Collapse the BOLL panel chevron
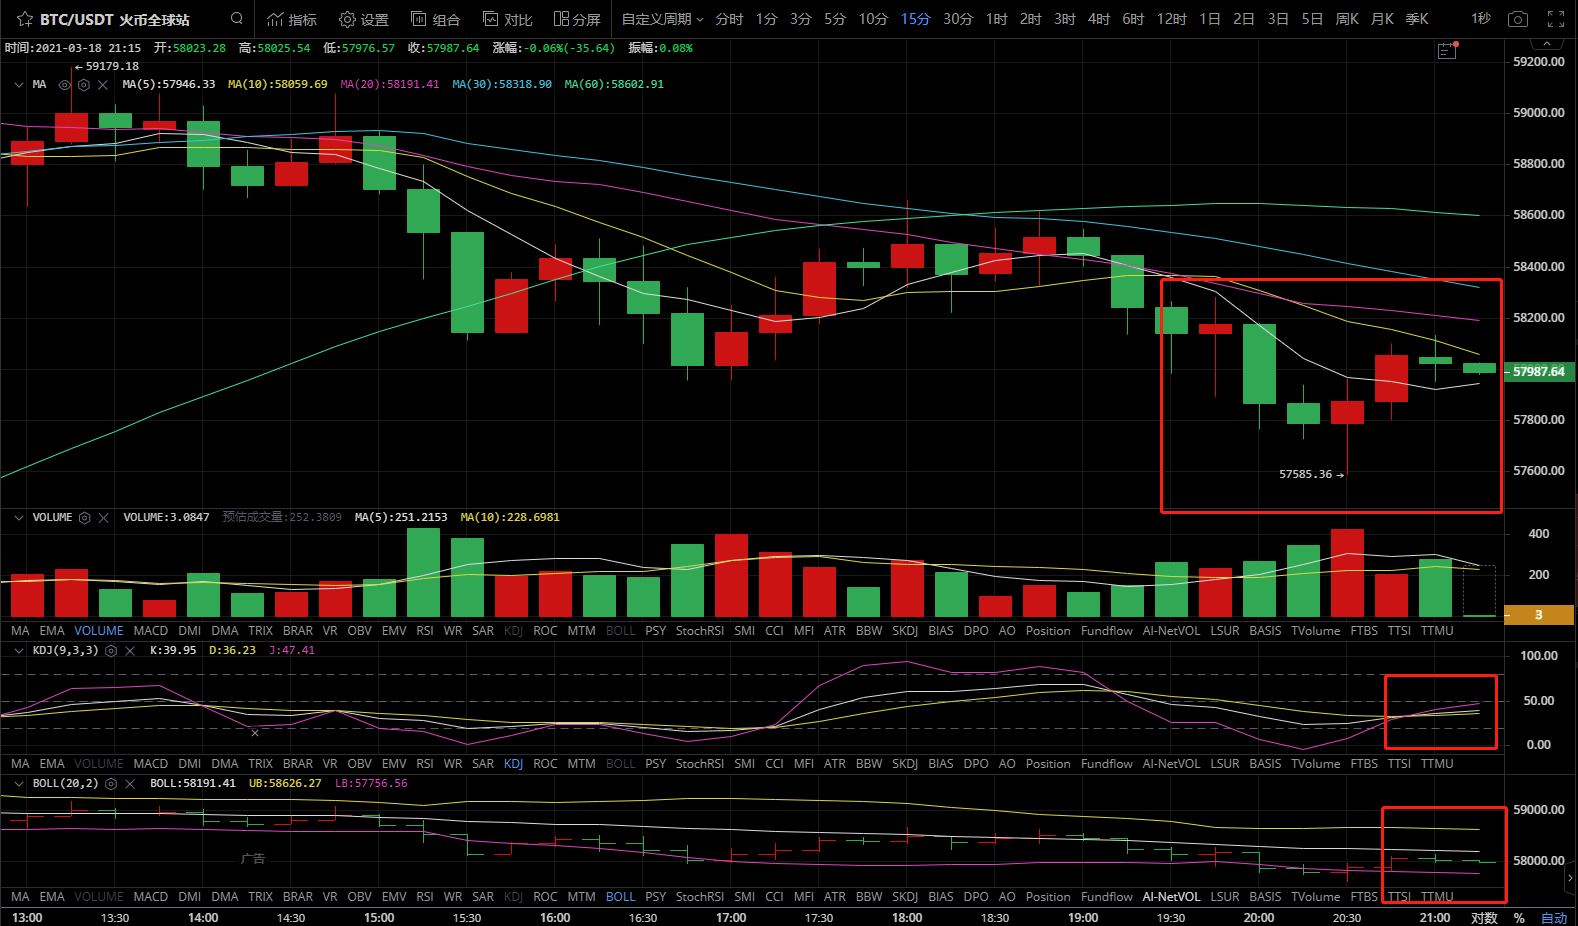 click(19, 784)
